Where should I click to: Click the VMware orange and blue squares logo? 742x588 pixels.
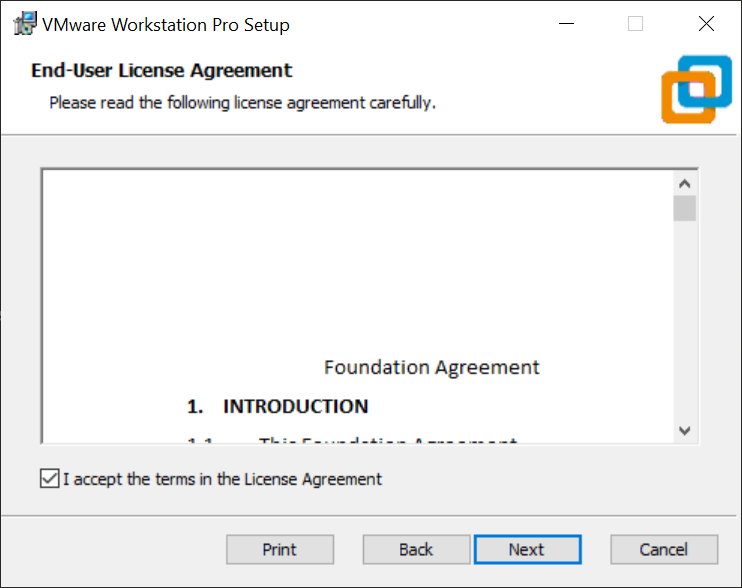697,89
